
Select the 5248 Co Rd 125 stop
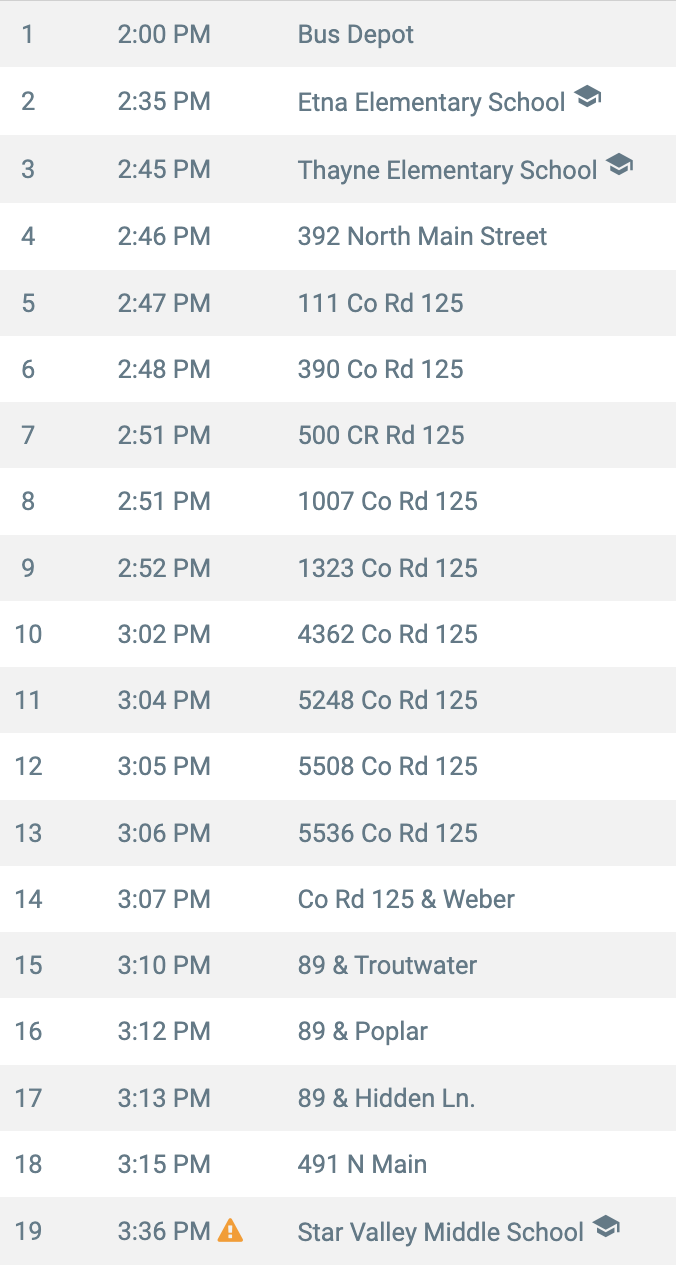338,700
